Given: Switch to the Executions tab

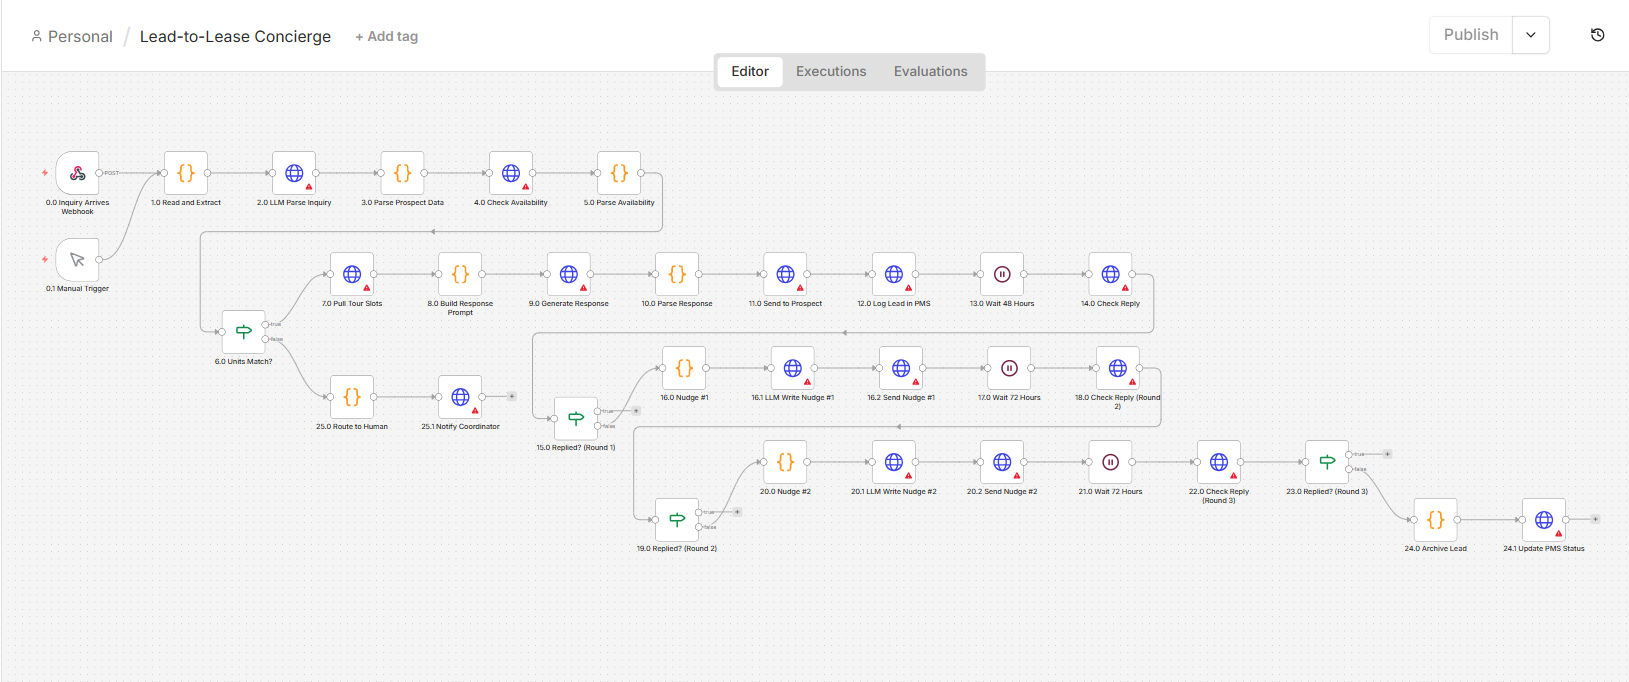Looking at the screenshot, I should pyautogui.click(x=831, y=72).
